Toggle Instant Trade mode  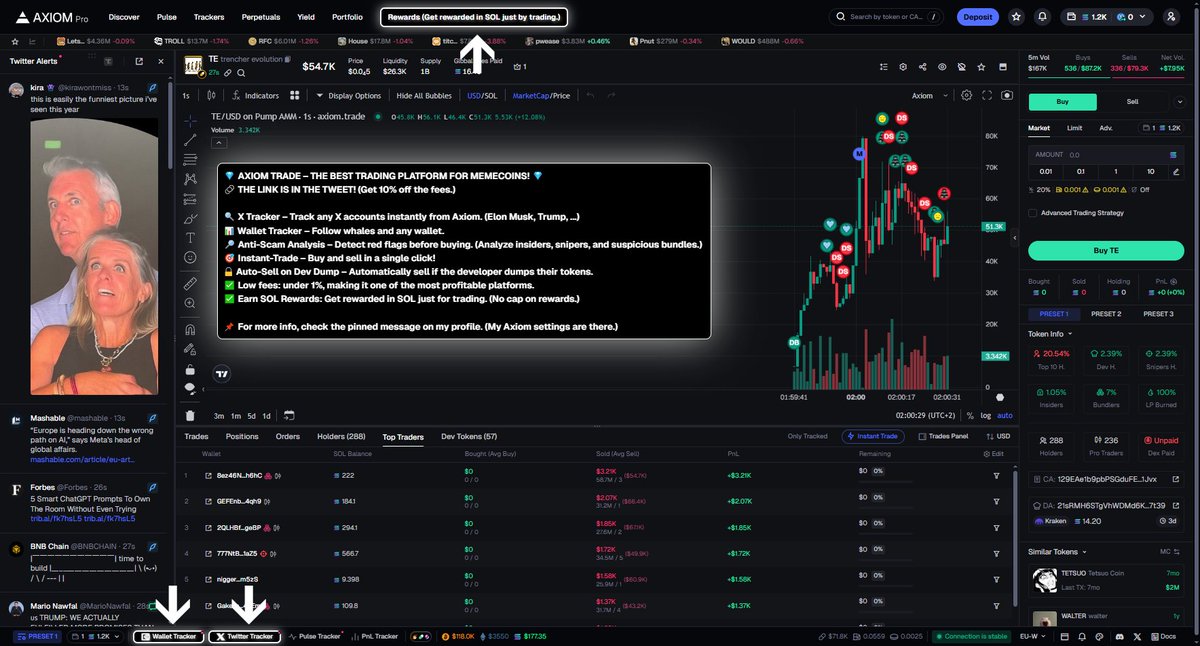coord(874,436)
